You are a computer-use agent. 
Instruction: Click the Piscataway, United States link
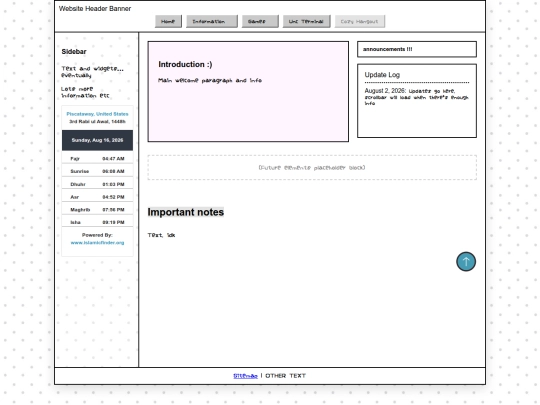[97, 114]
